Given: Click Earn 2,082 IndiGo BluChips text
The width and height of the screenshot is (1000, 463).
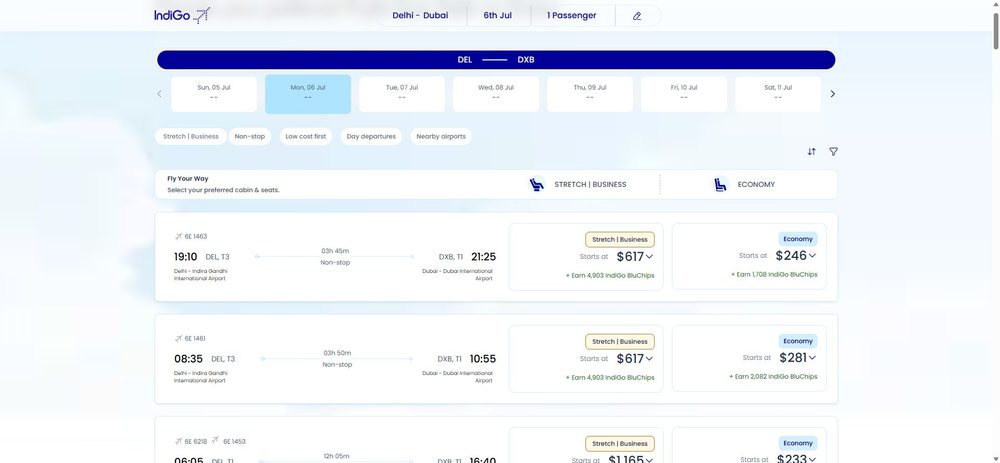Looking at the screenshot, I should tap(774, 377).
